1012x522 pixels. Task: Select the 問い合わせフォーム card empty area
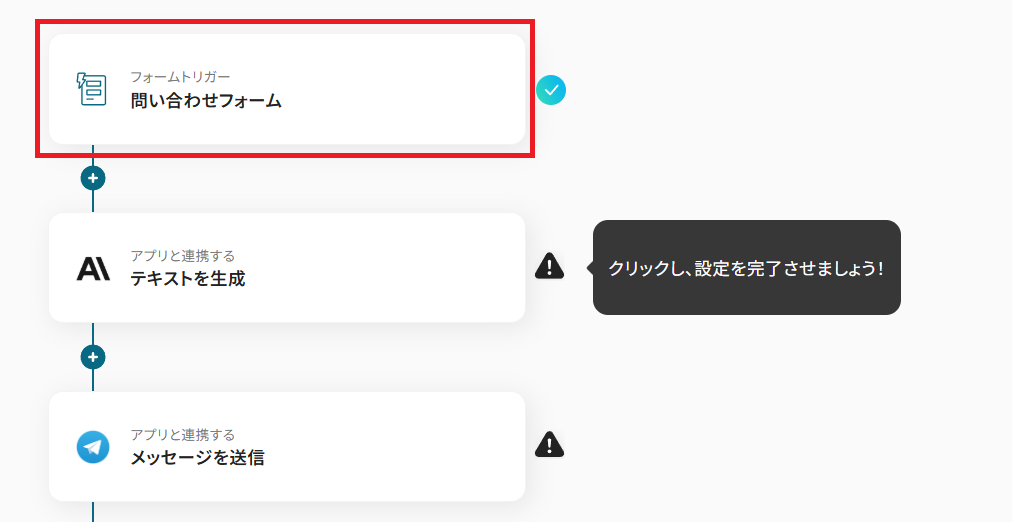[400, 90]
